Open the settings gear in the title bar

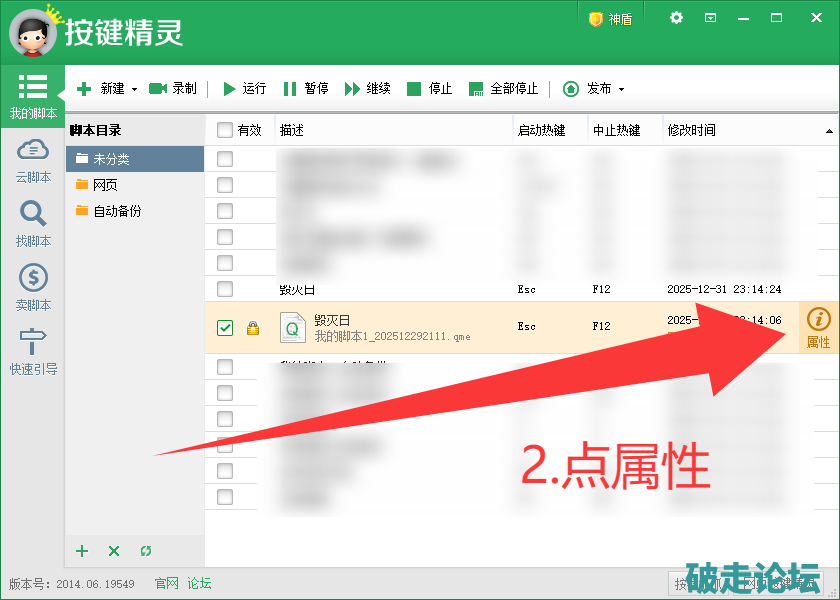[x=677, y=18]
